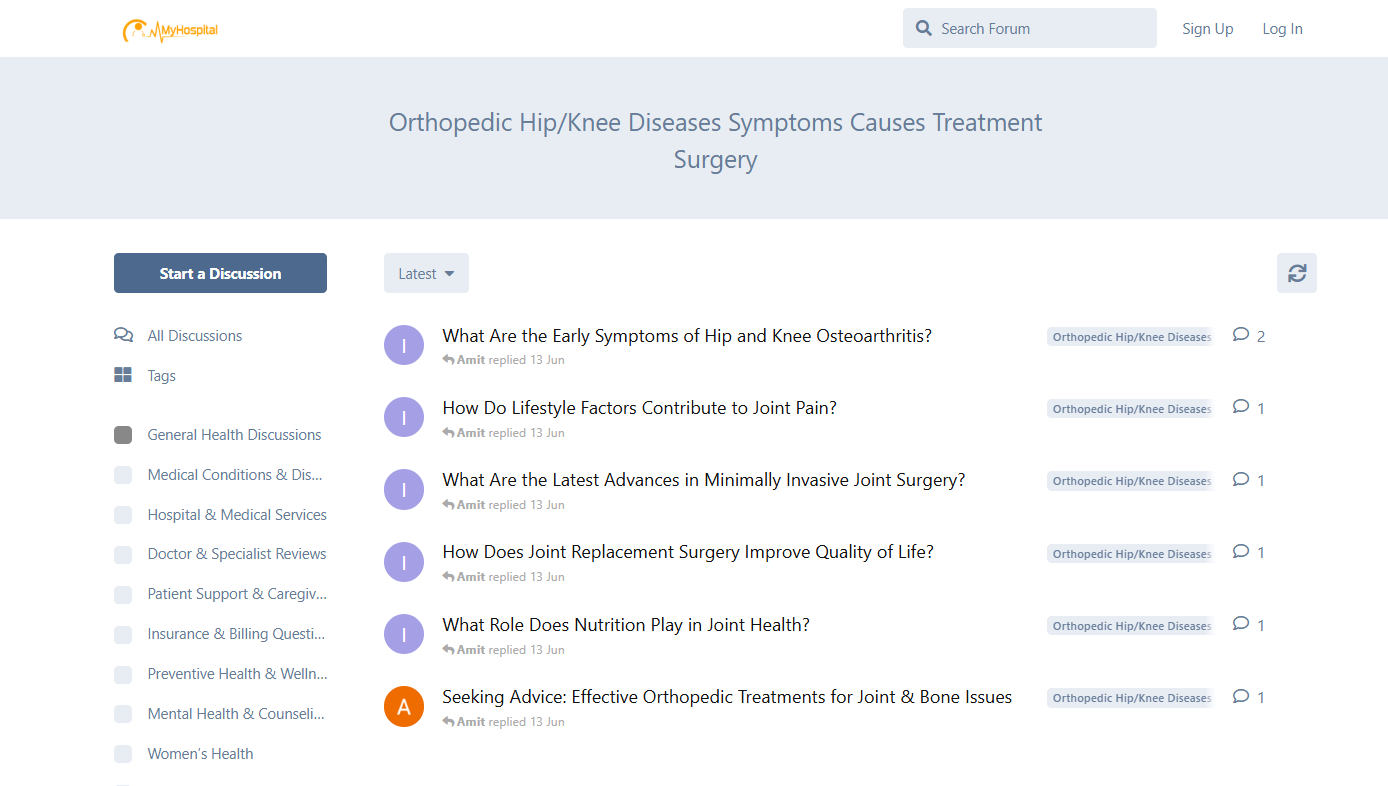Expand Mental Health & Counseling category
This screenshot has height=786, width=1388.
(122, 714)
